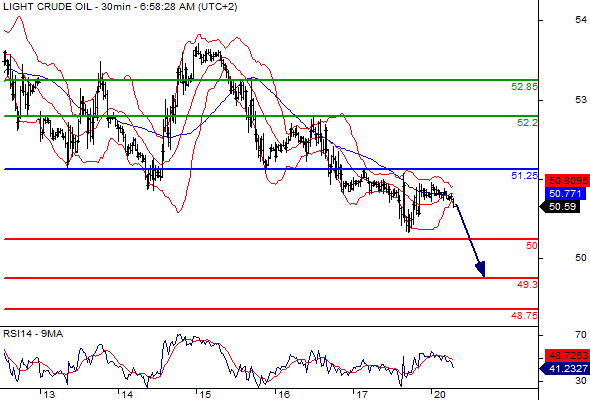Select the 49.3 red support label

[527, 284]
